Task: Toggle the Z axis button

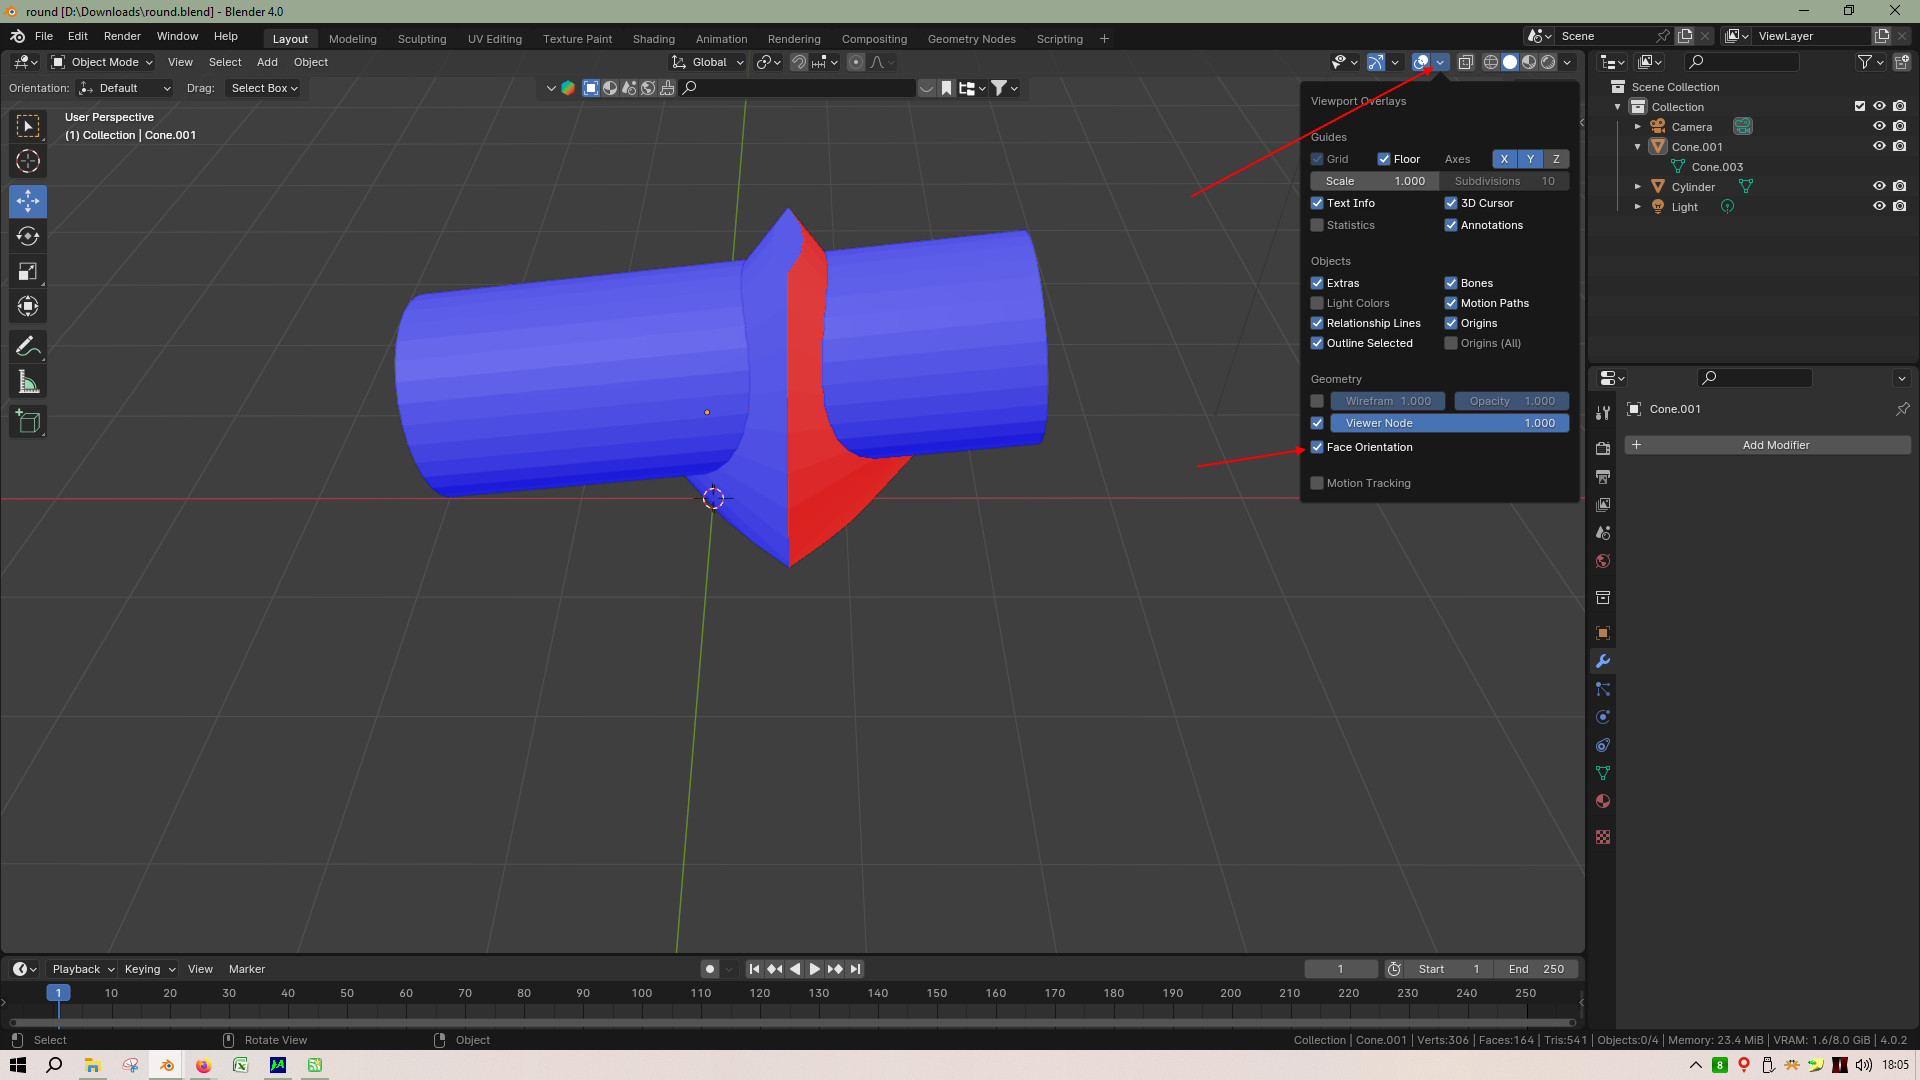Action: pos(1556,159)
